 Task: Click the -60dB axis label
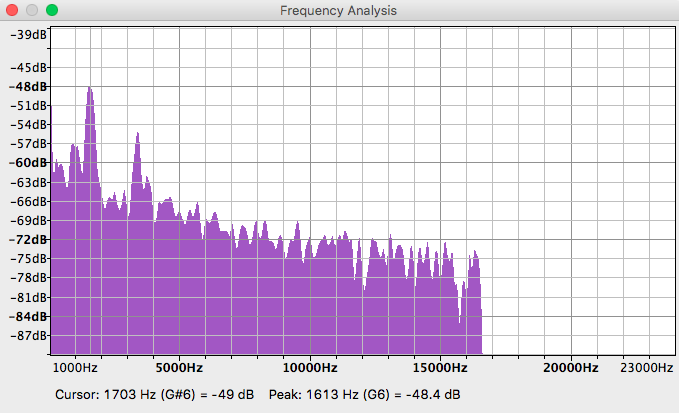click(28, 163)
